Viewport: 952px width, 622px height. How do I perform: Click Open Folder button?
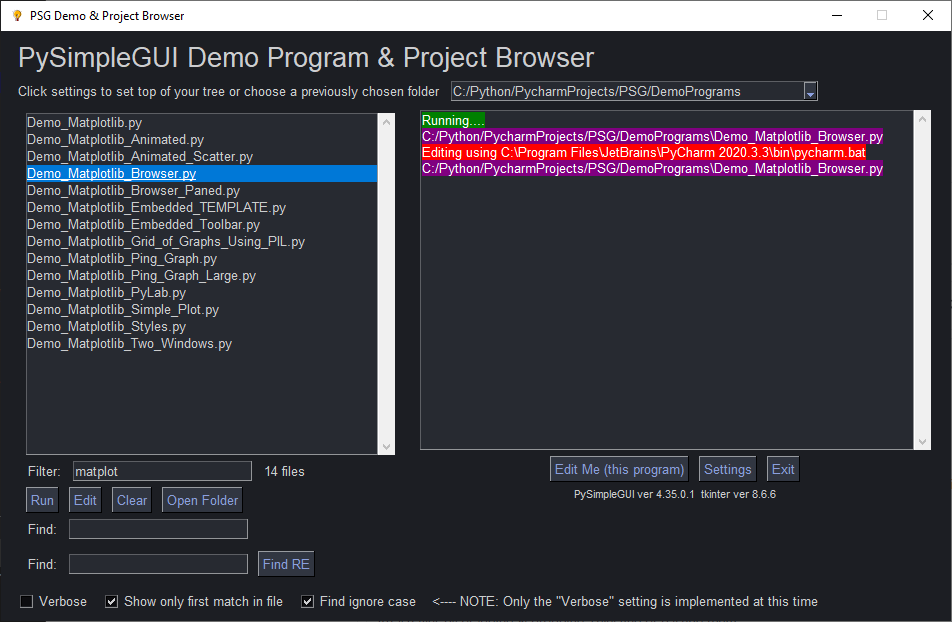(201, 499)
